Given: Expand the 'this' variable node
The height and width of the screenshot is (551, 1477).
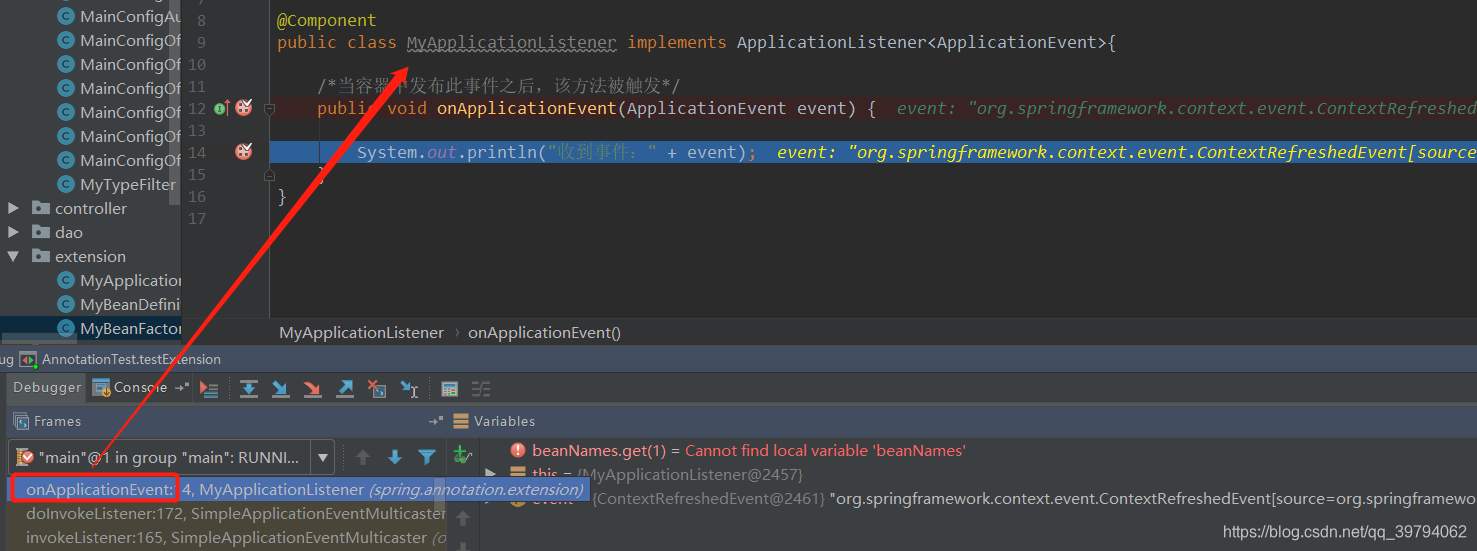Looking at the screenshot, I should (x=490, y=473).
